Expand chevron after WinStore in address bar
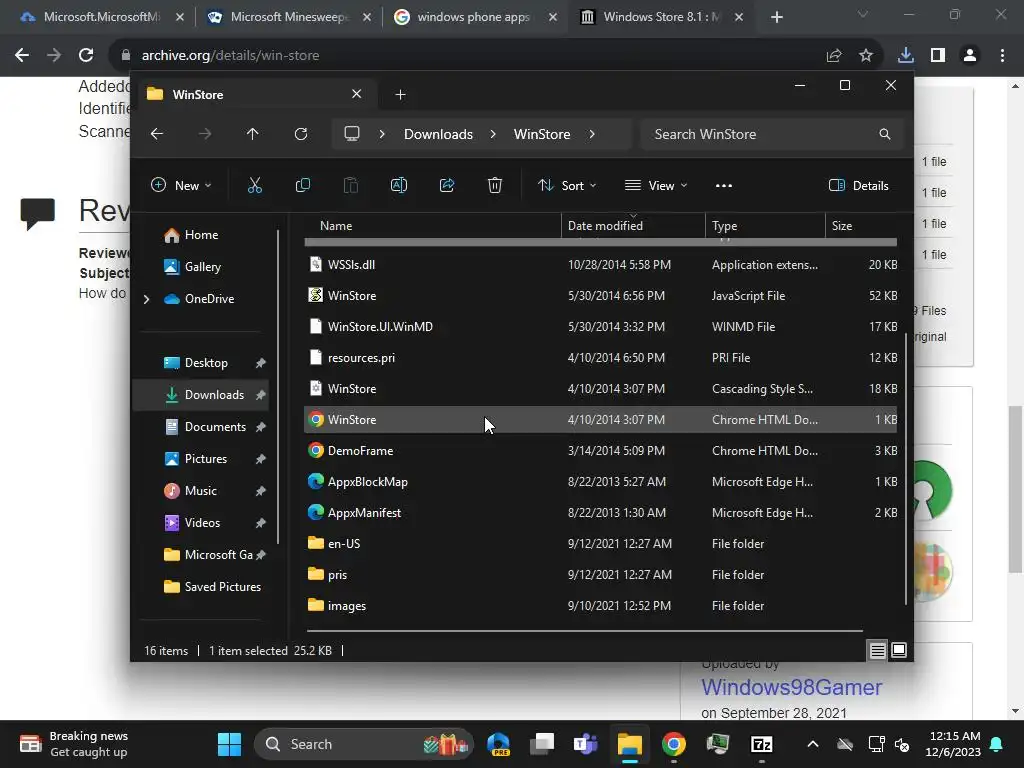 point(592,134)
